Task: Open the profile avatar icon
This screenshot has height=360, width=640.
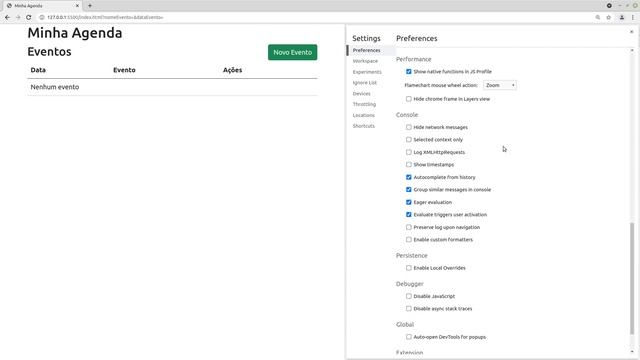Action: [x=622, y=17]
